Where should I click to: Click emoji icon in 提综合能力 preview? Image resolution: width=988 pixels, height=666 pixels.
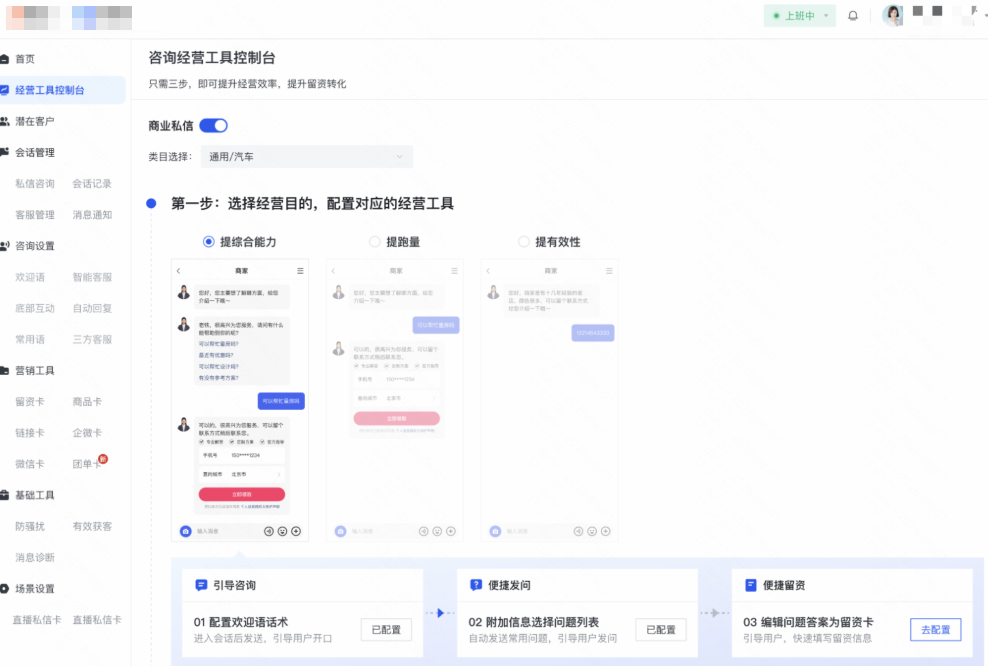tap(282, 531)
